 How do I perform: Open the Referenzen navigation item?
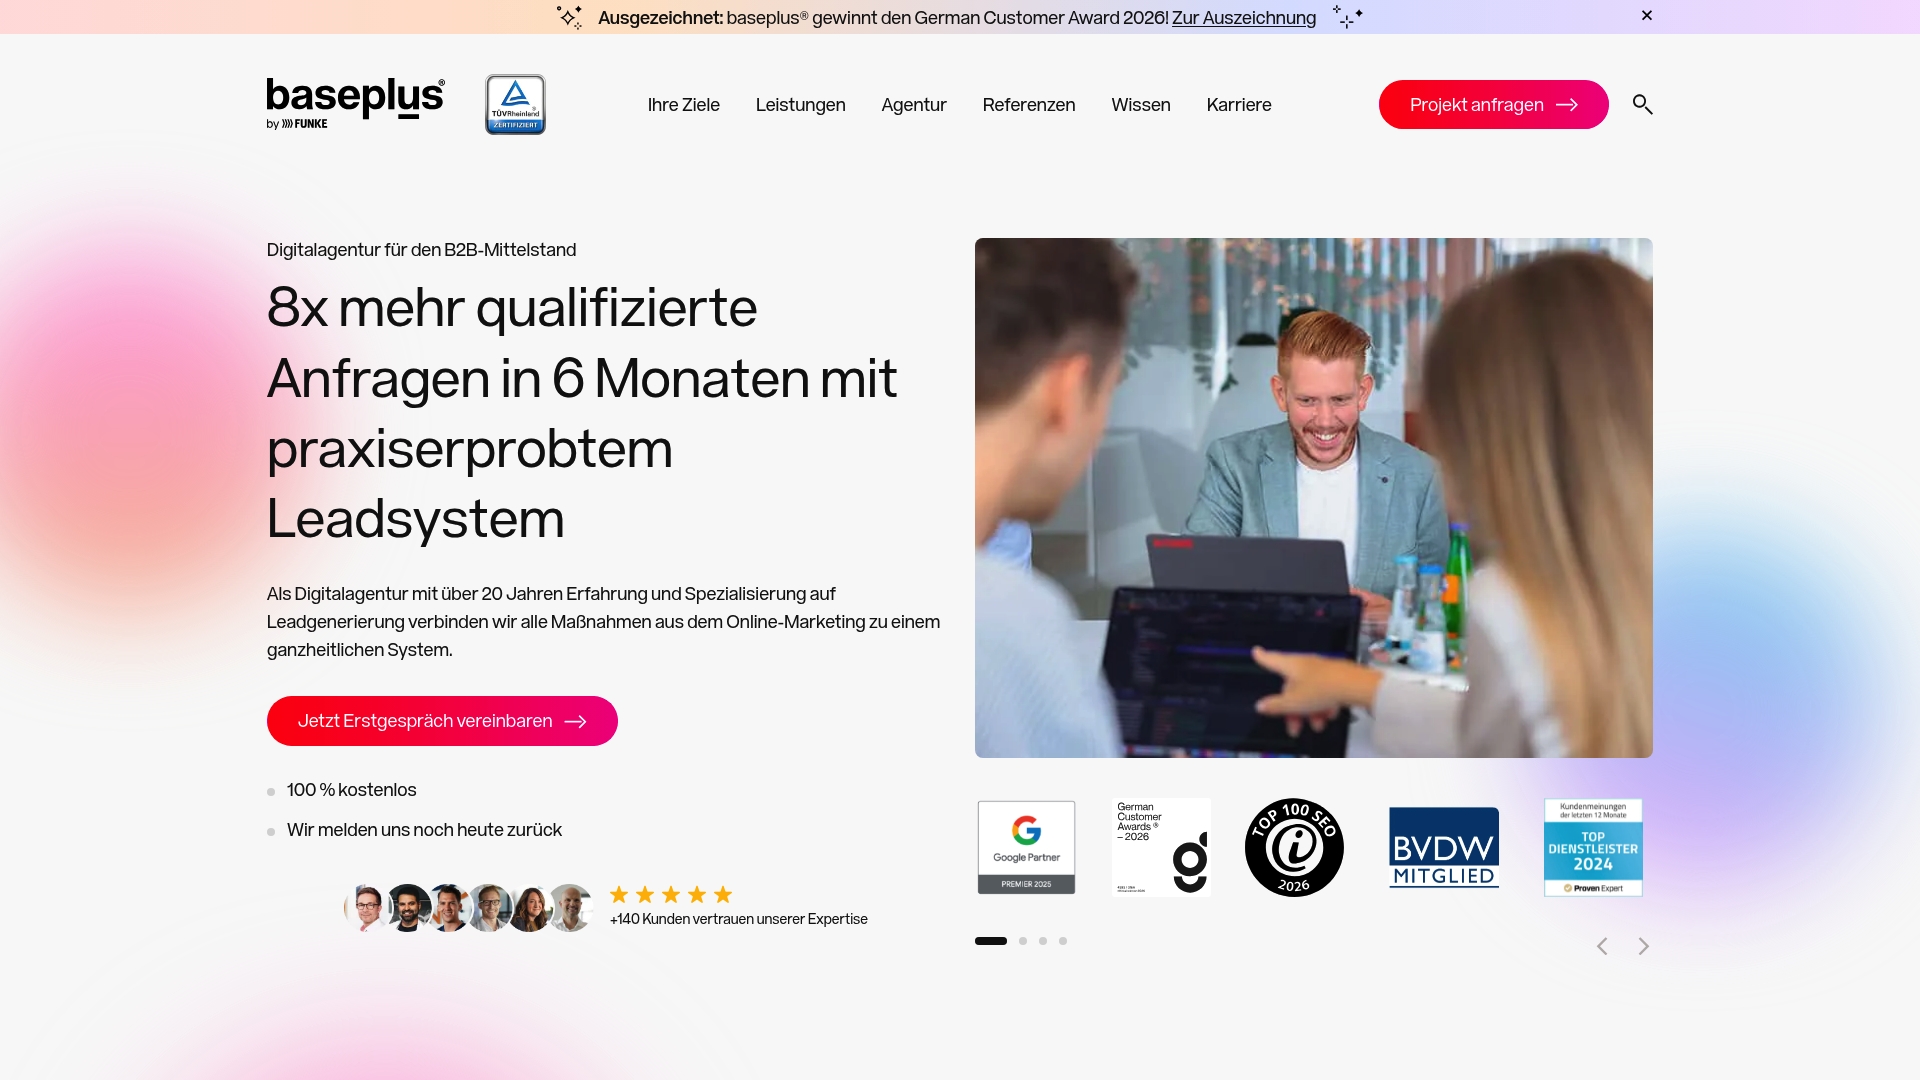point(1029,104)
